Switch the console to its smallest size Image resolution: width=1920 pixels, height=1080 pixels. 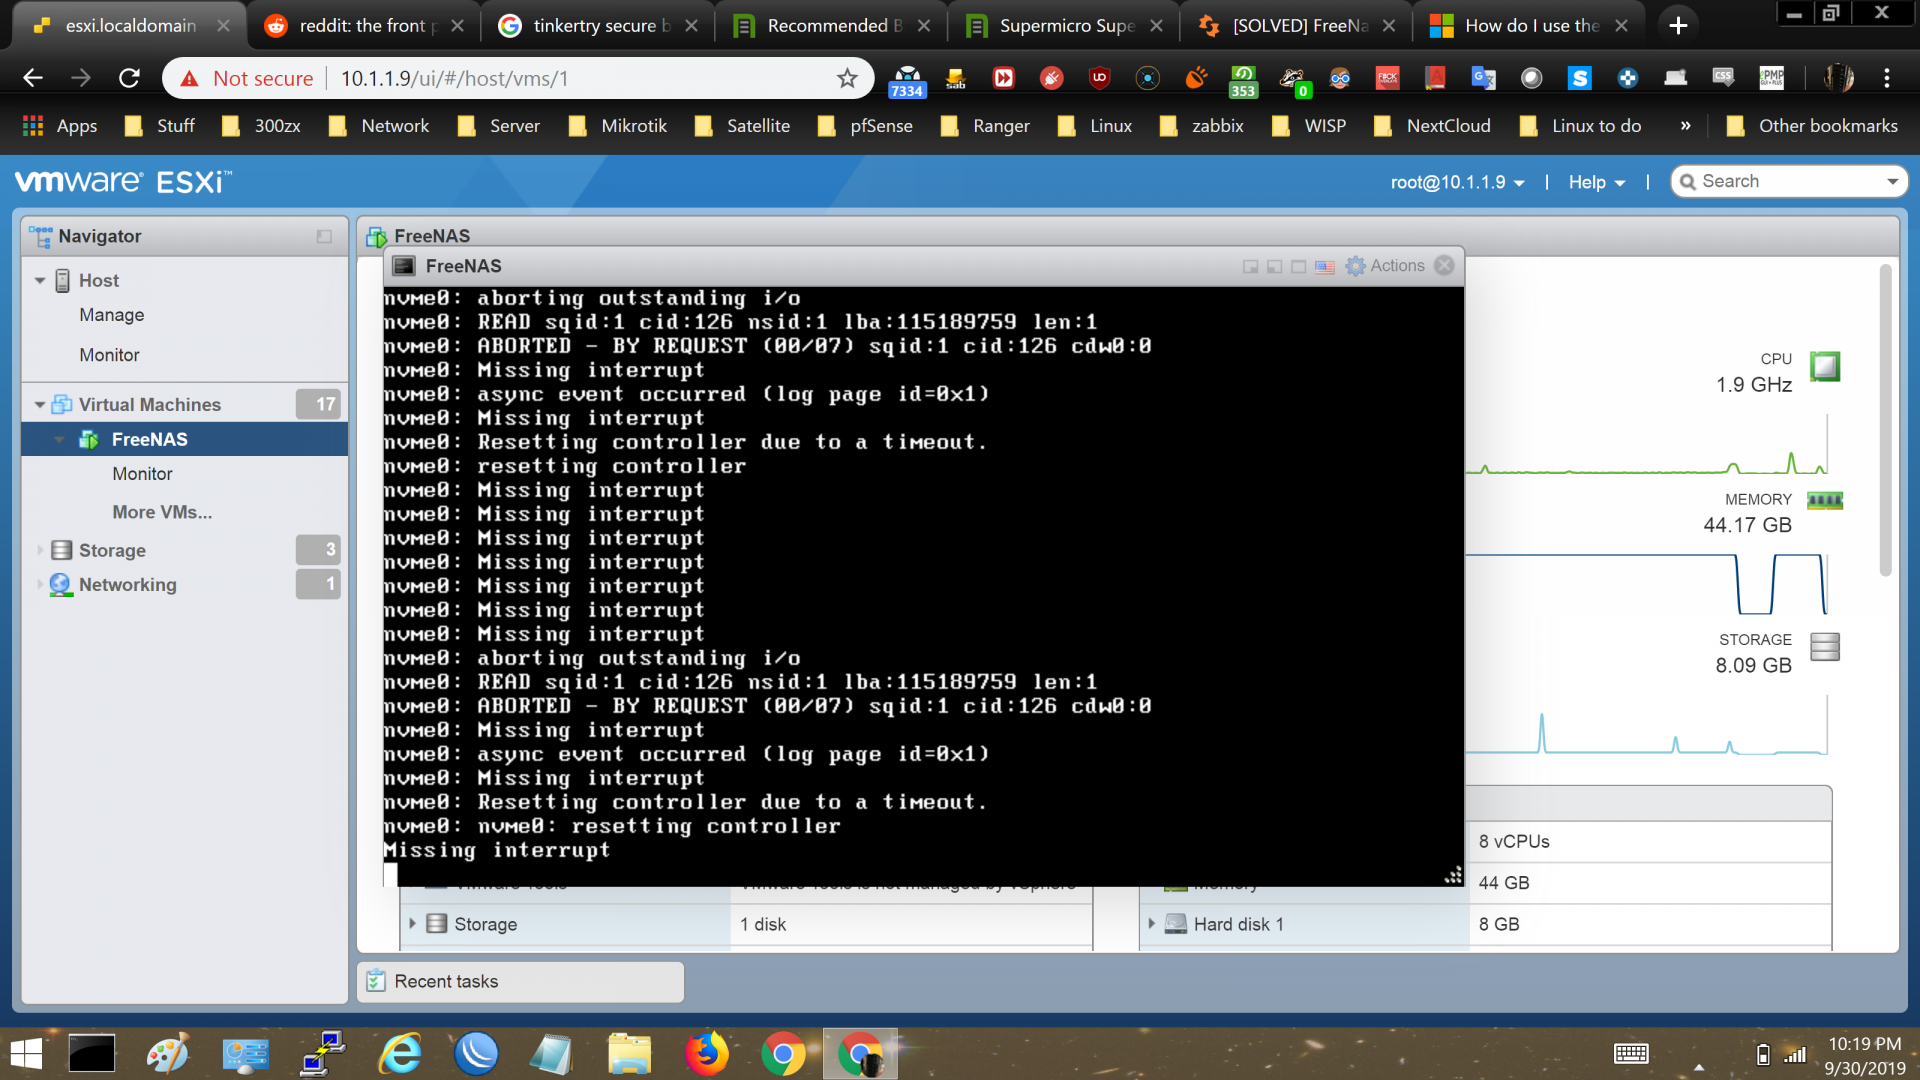tap(1250, 267)
